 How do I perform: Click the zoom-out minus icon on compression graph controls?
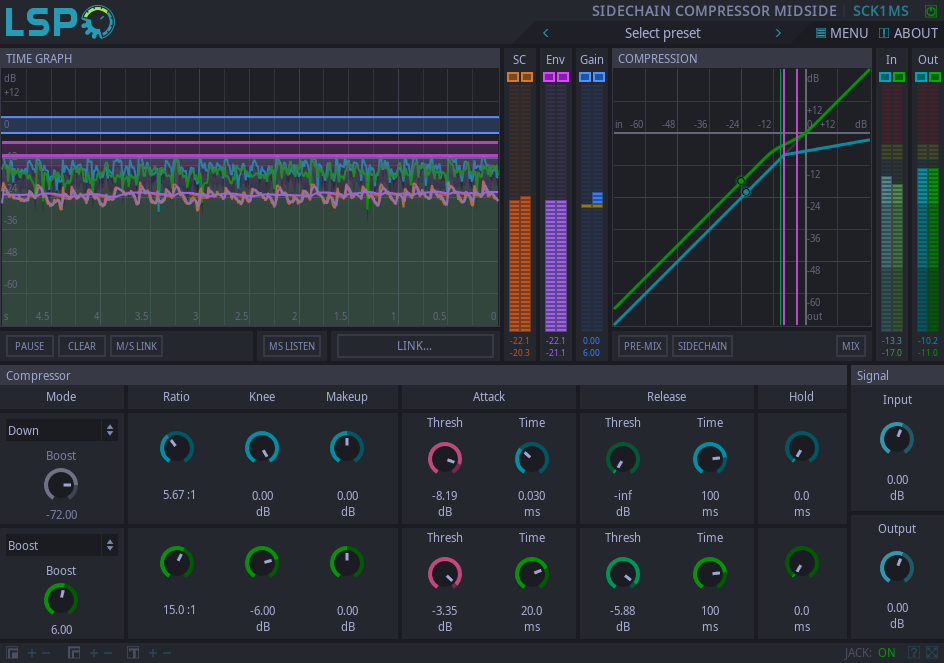[106, 652]
